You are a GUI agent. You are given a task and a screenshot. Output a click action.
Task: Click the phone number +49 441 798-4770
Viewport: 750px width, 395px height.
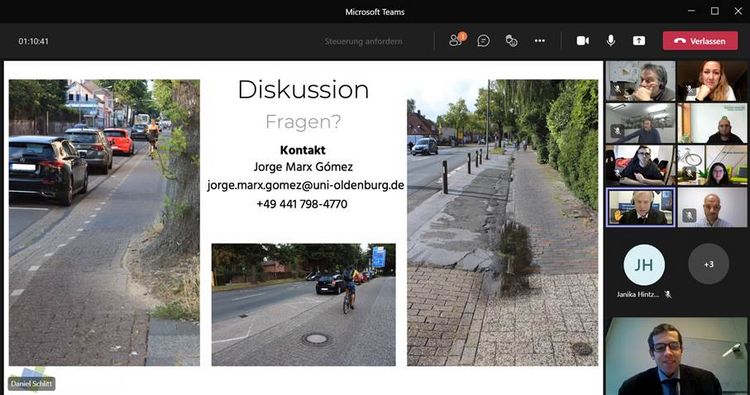coord(302,204)
